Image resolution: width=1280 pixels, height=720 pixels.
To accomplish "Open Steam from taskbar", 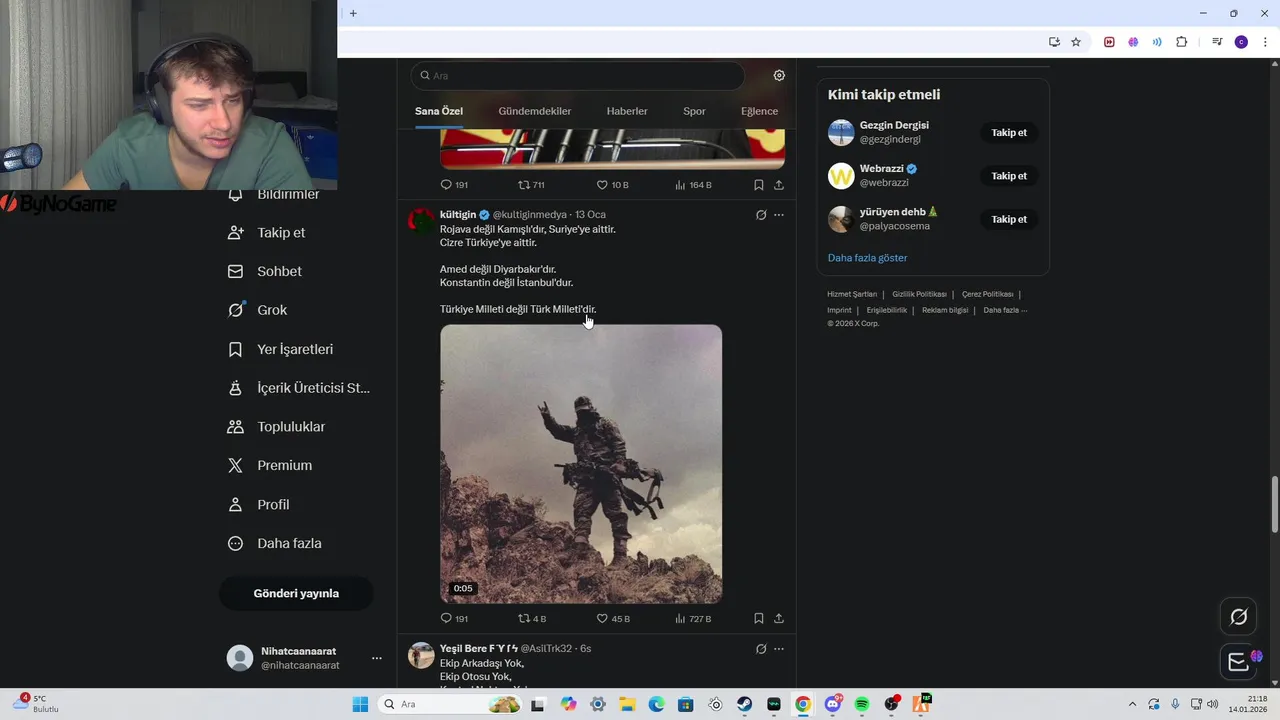I will click(745, 704).
